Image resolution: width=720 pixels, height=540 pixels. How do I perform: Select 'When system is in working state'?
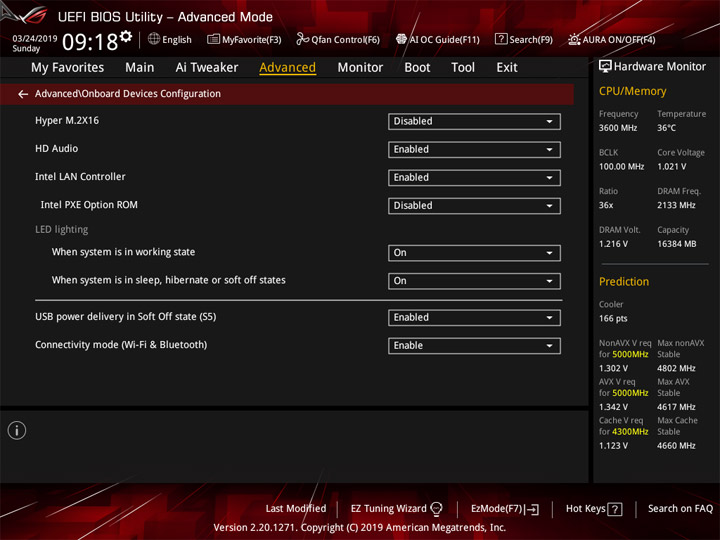click(x=123, y=252)
